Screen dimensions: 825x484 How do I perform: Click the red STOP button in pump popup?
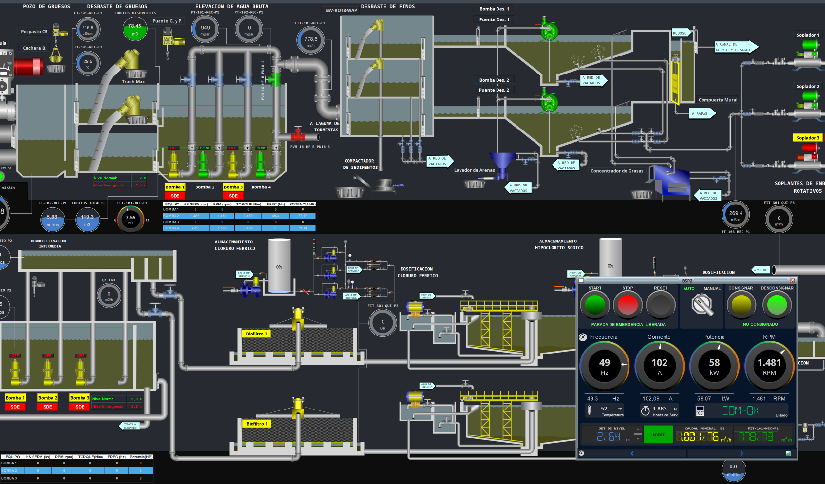click(x=627, y=305)
